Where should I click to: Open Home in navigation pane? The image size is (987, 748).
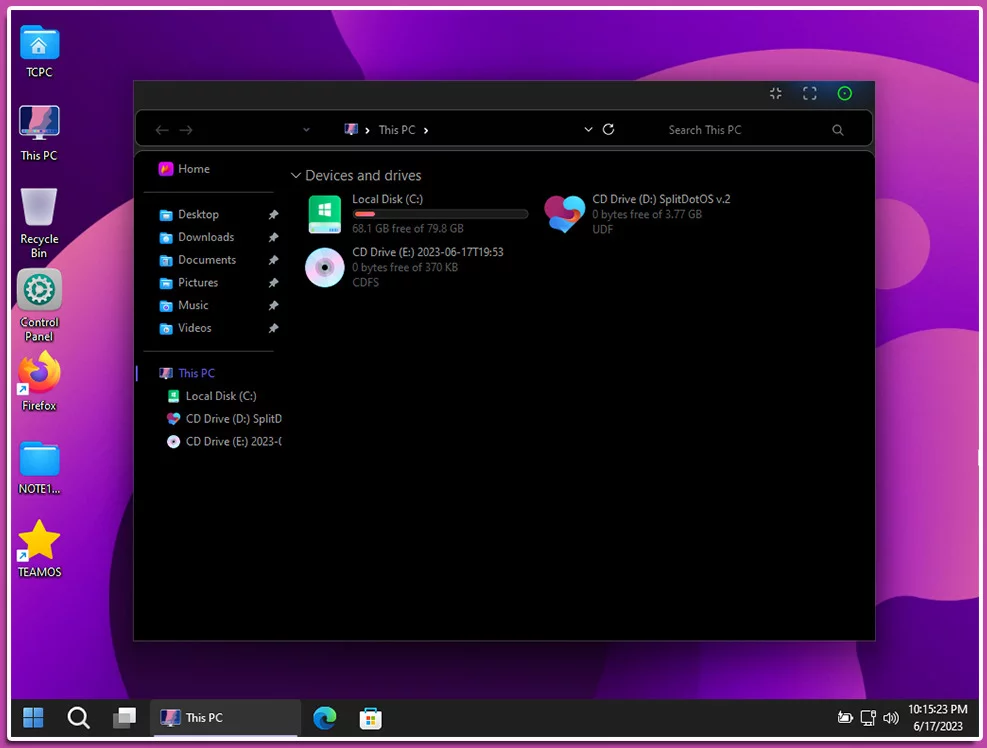184,169
